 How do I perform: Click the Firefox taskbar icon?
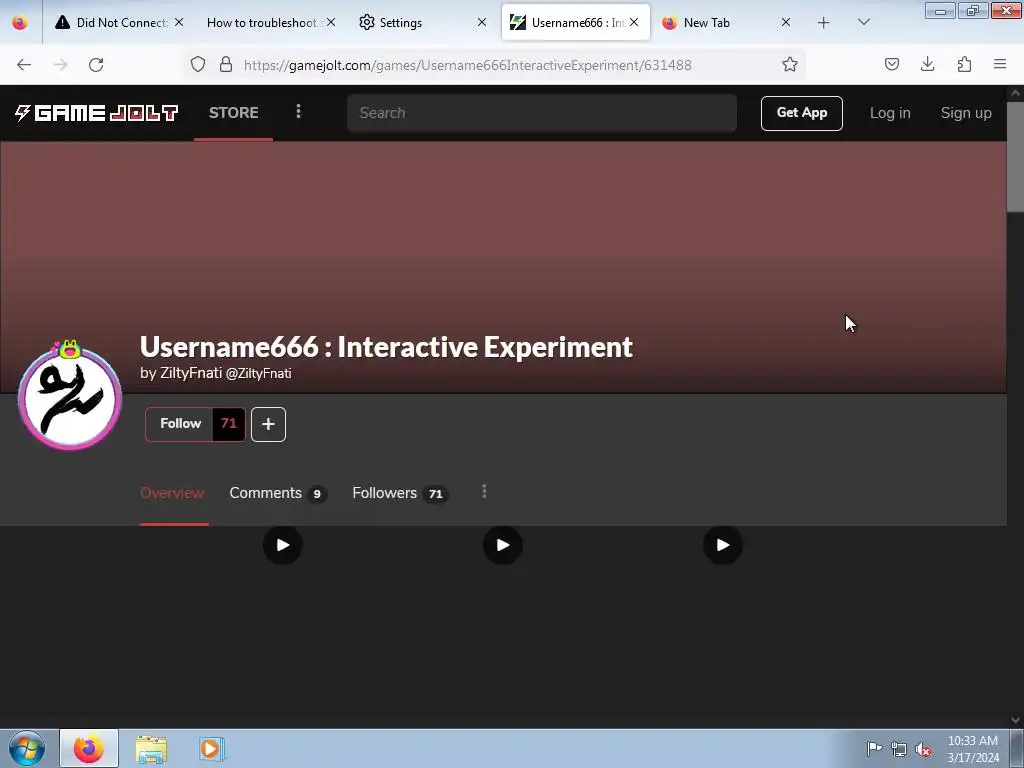(89, 748)
